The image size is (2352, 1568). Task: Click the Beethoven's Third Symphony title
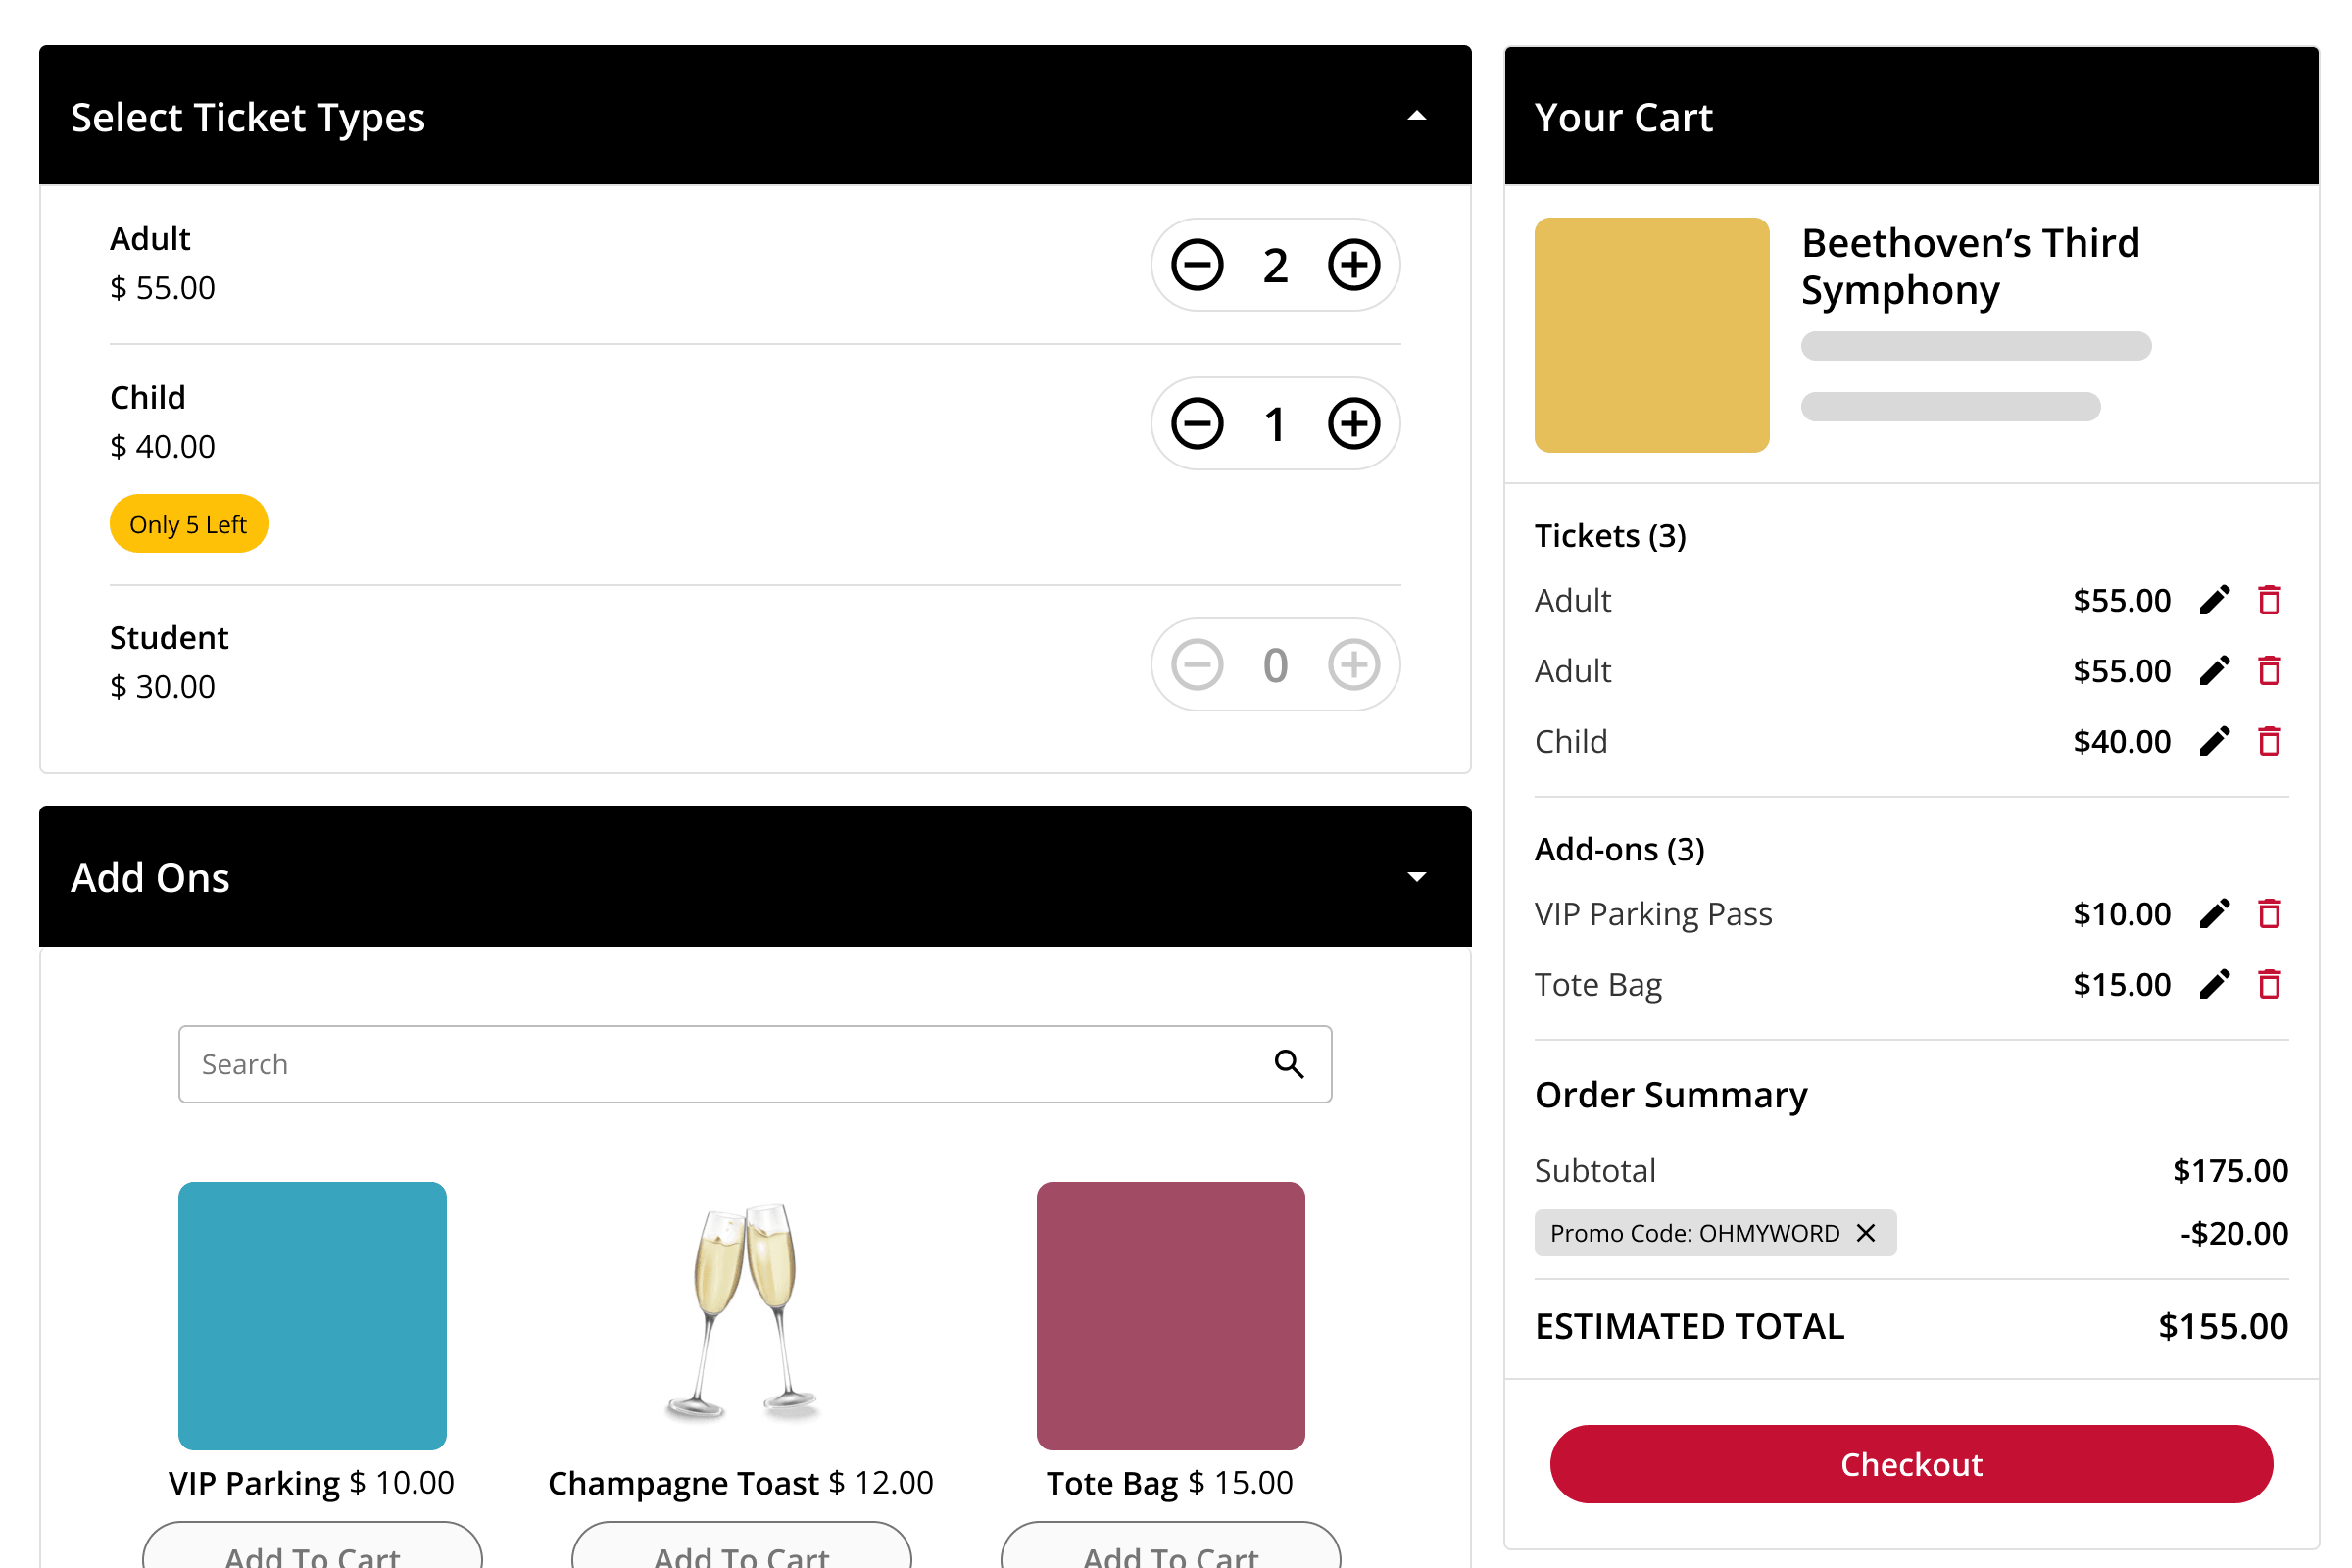tap(1970, 266)
